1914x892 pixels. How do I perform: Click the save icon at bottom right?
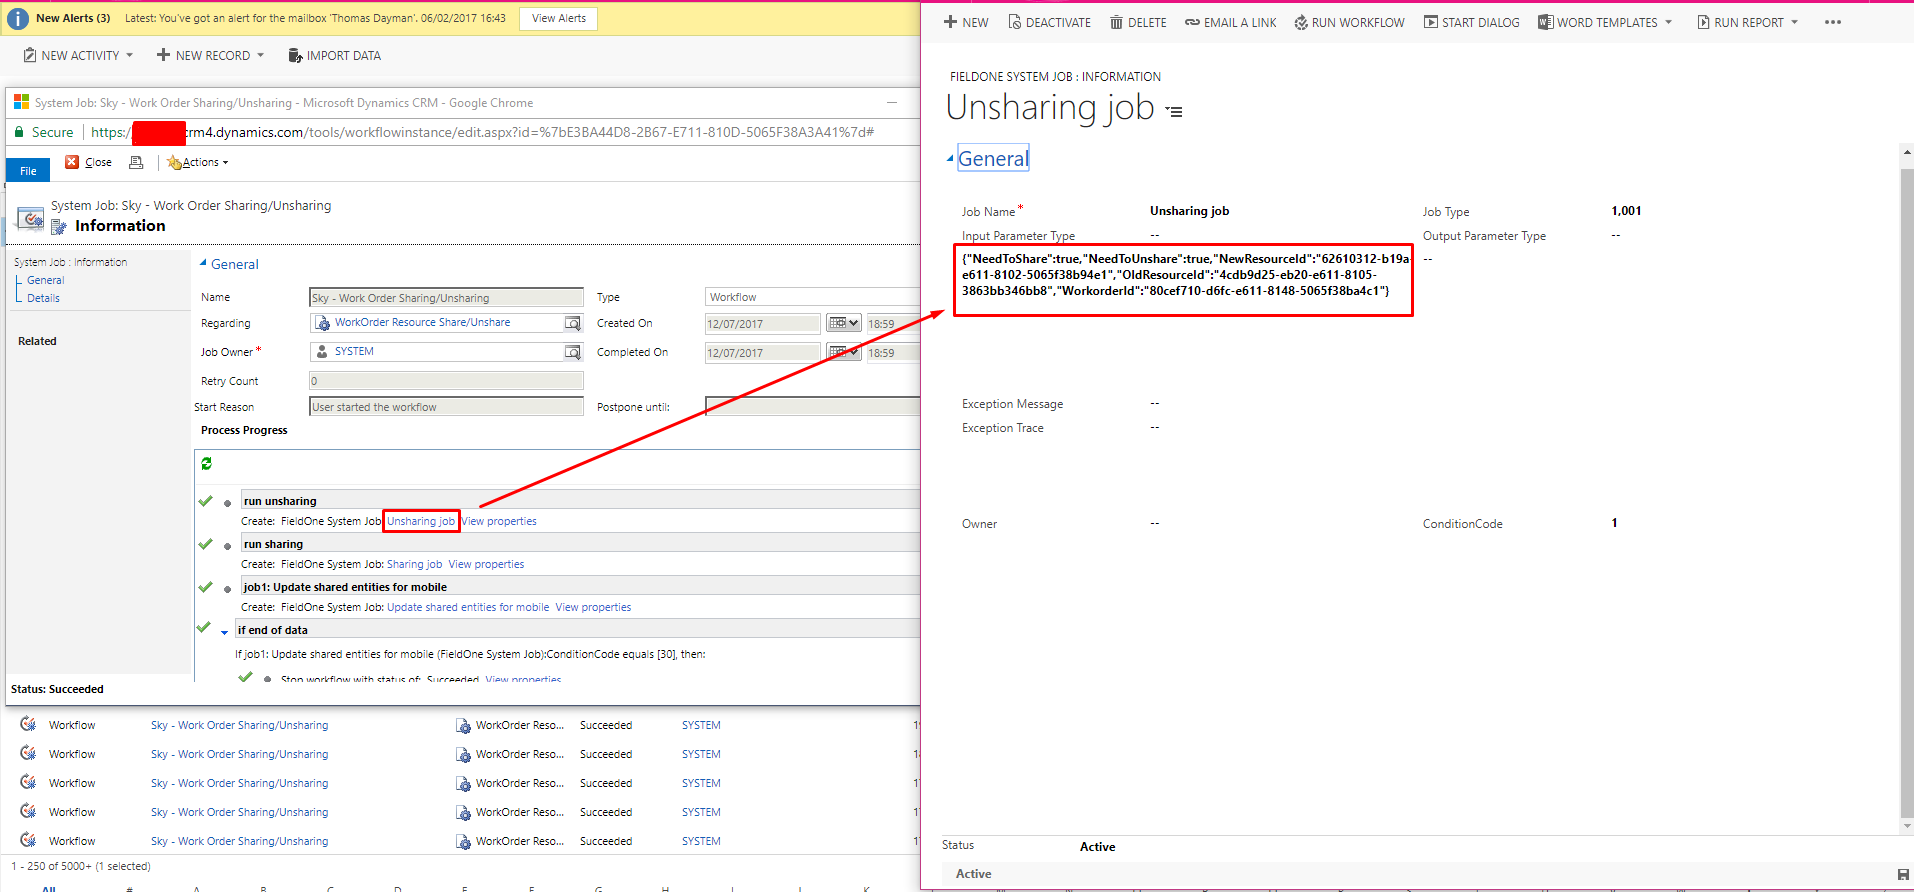[1902, 874]
